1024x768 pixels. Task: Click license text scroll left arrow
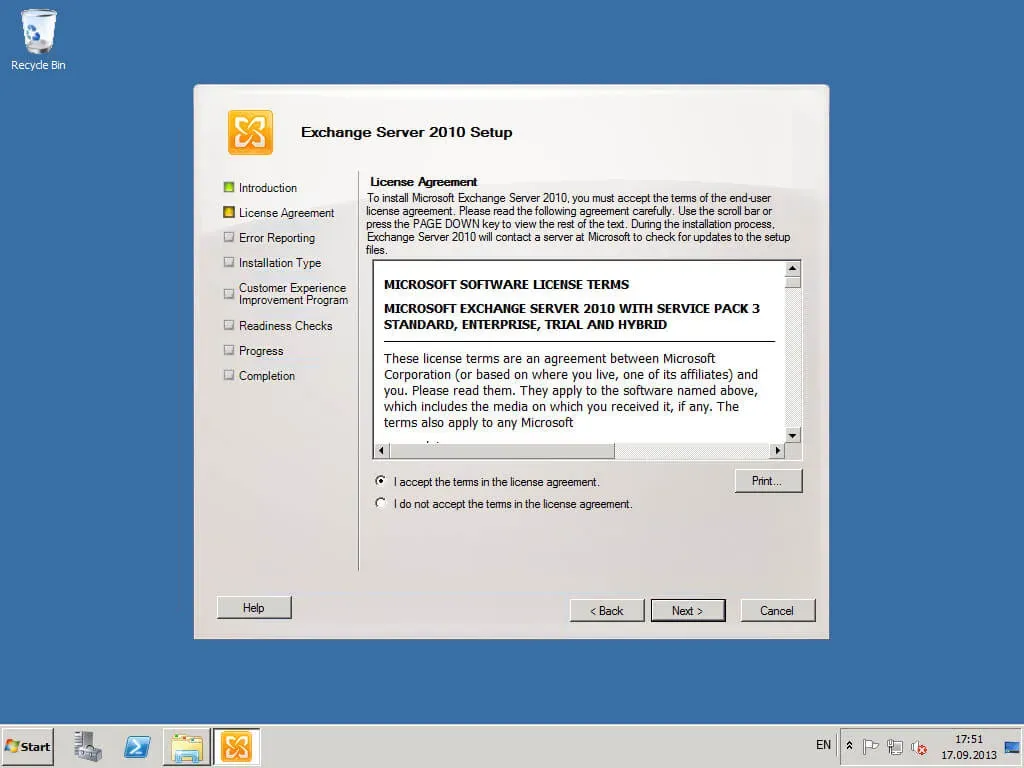pos(382,451)
